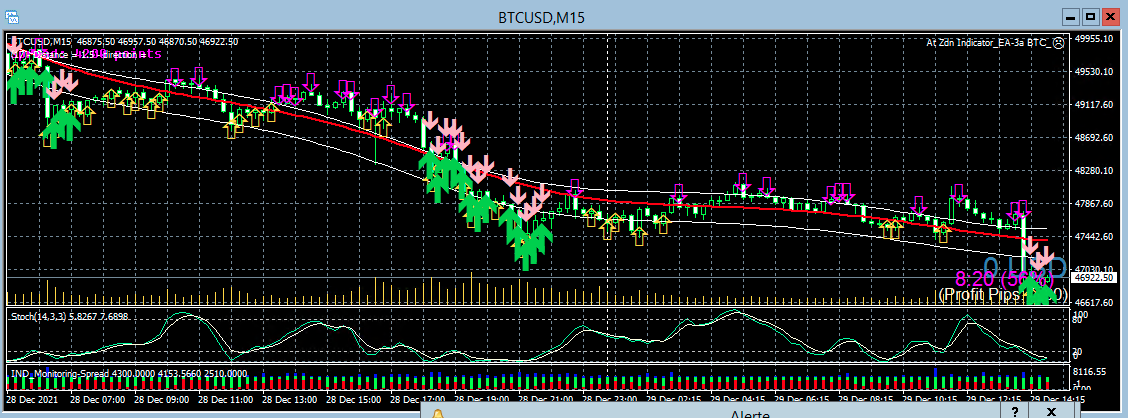1128x418 pixels.
Task: Click the 8:20 (56%) countdown label
Action: coord(1003,279)
